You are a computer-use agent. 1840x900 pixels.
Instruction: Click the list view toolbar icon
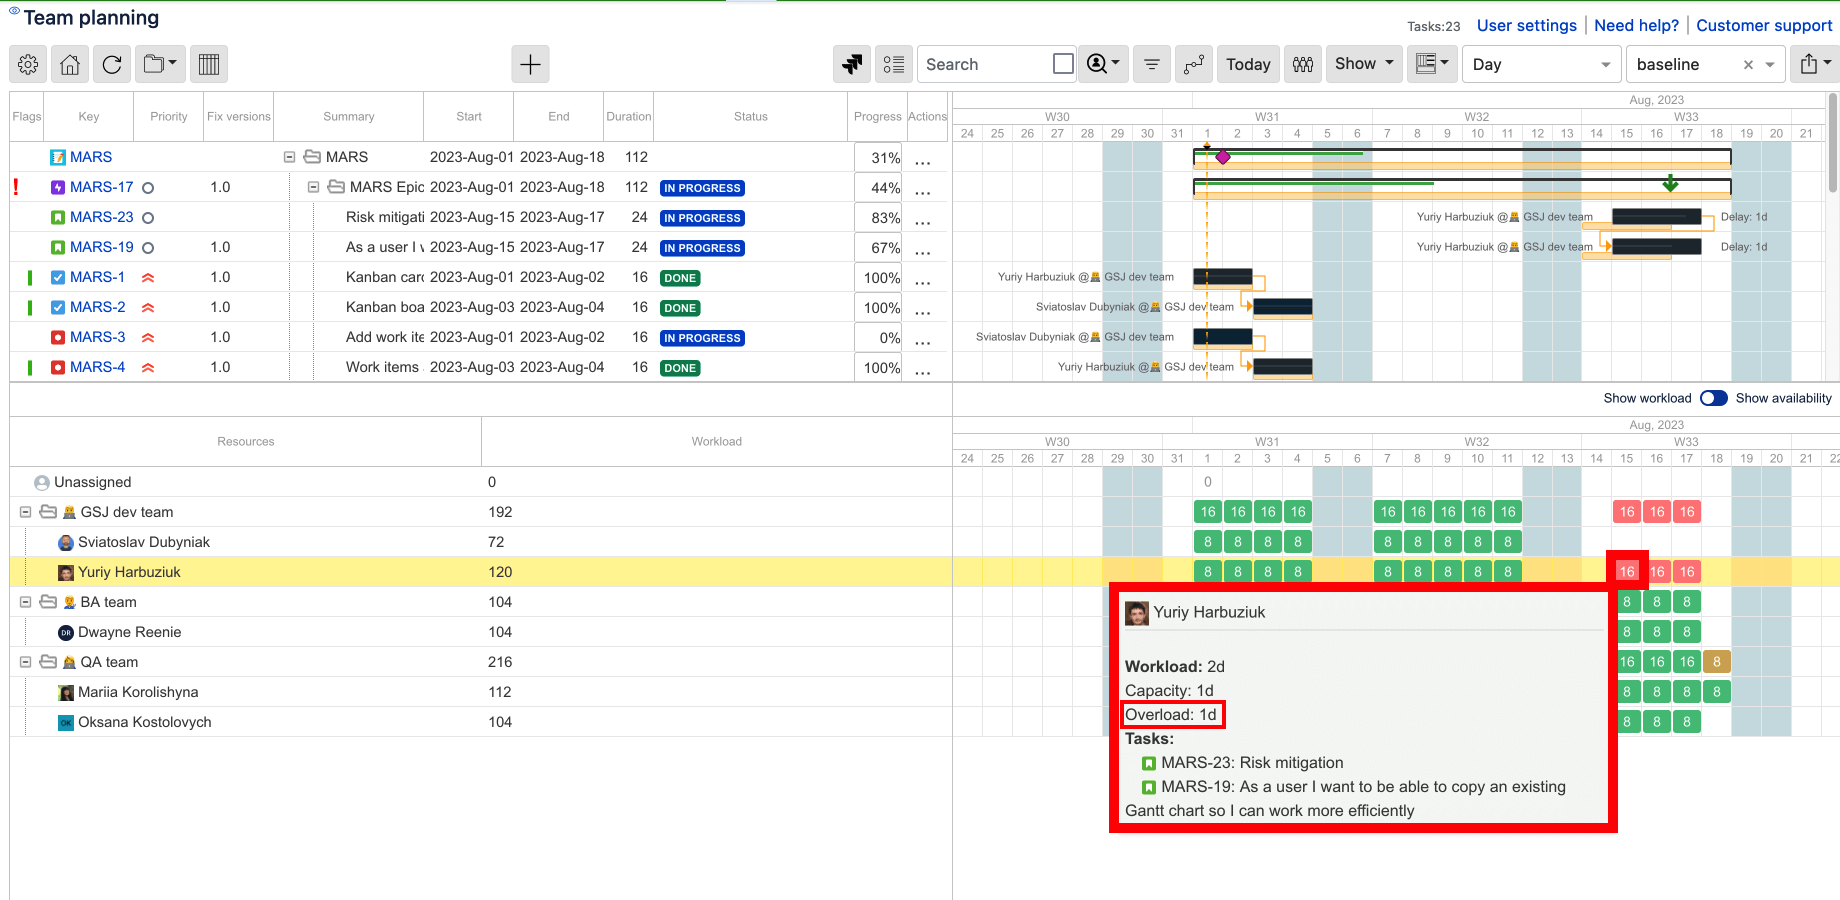[894, 64]
